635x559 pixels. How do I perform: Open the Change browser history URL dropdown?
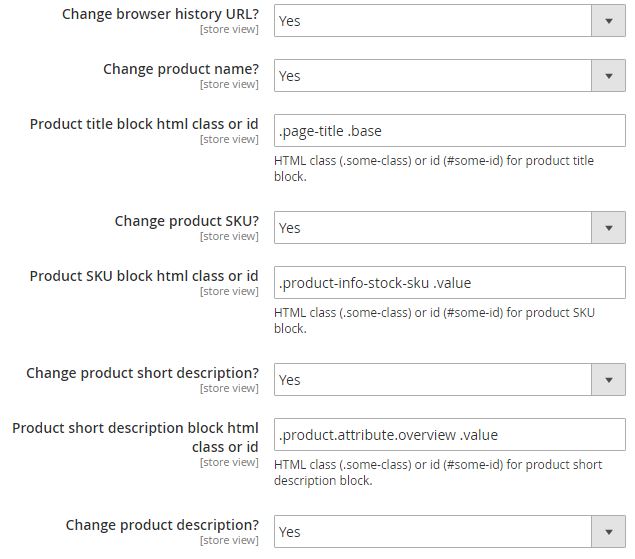pyautogui.click(x=449, y=20)
